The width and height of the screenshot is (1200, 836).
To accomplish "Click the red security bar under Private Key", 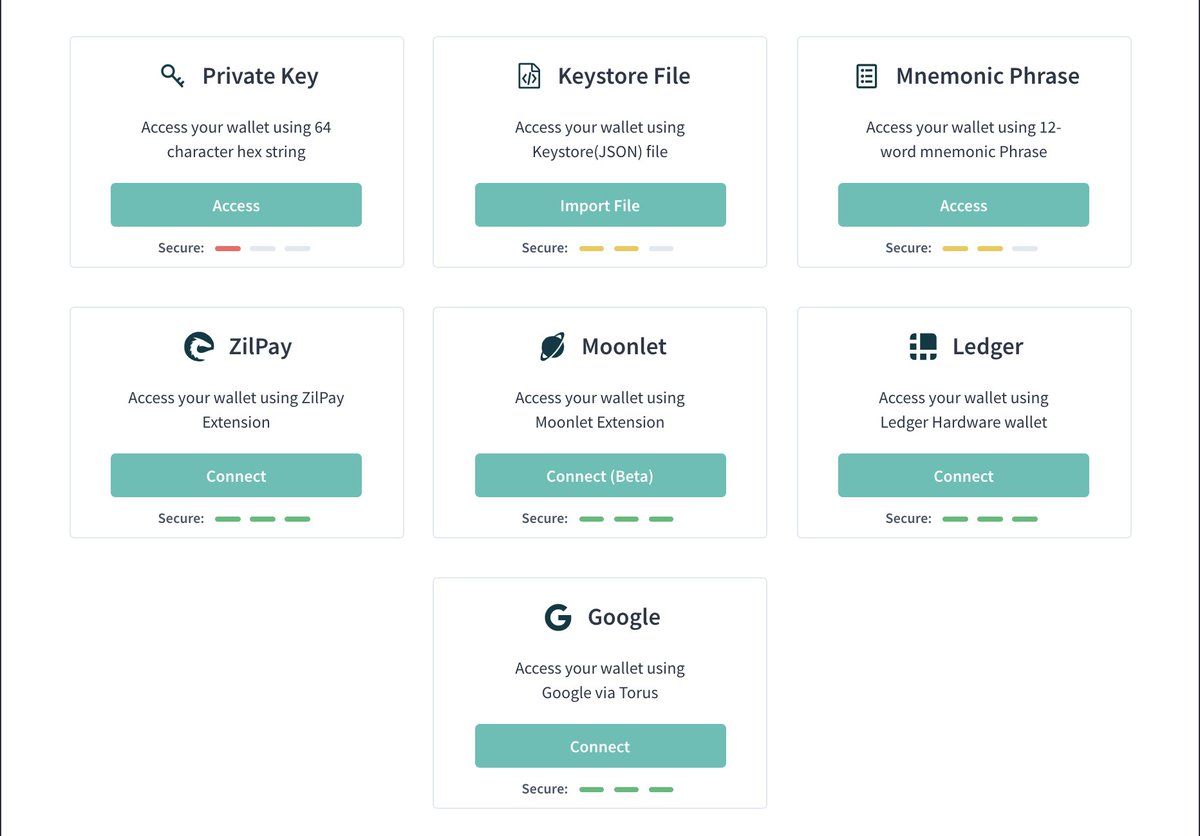I will (x=228, y=248).
